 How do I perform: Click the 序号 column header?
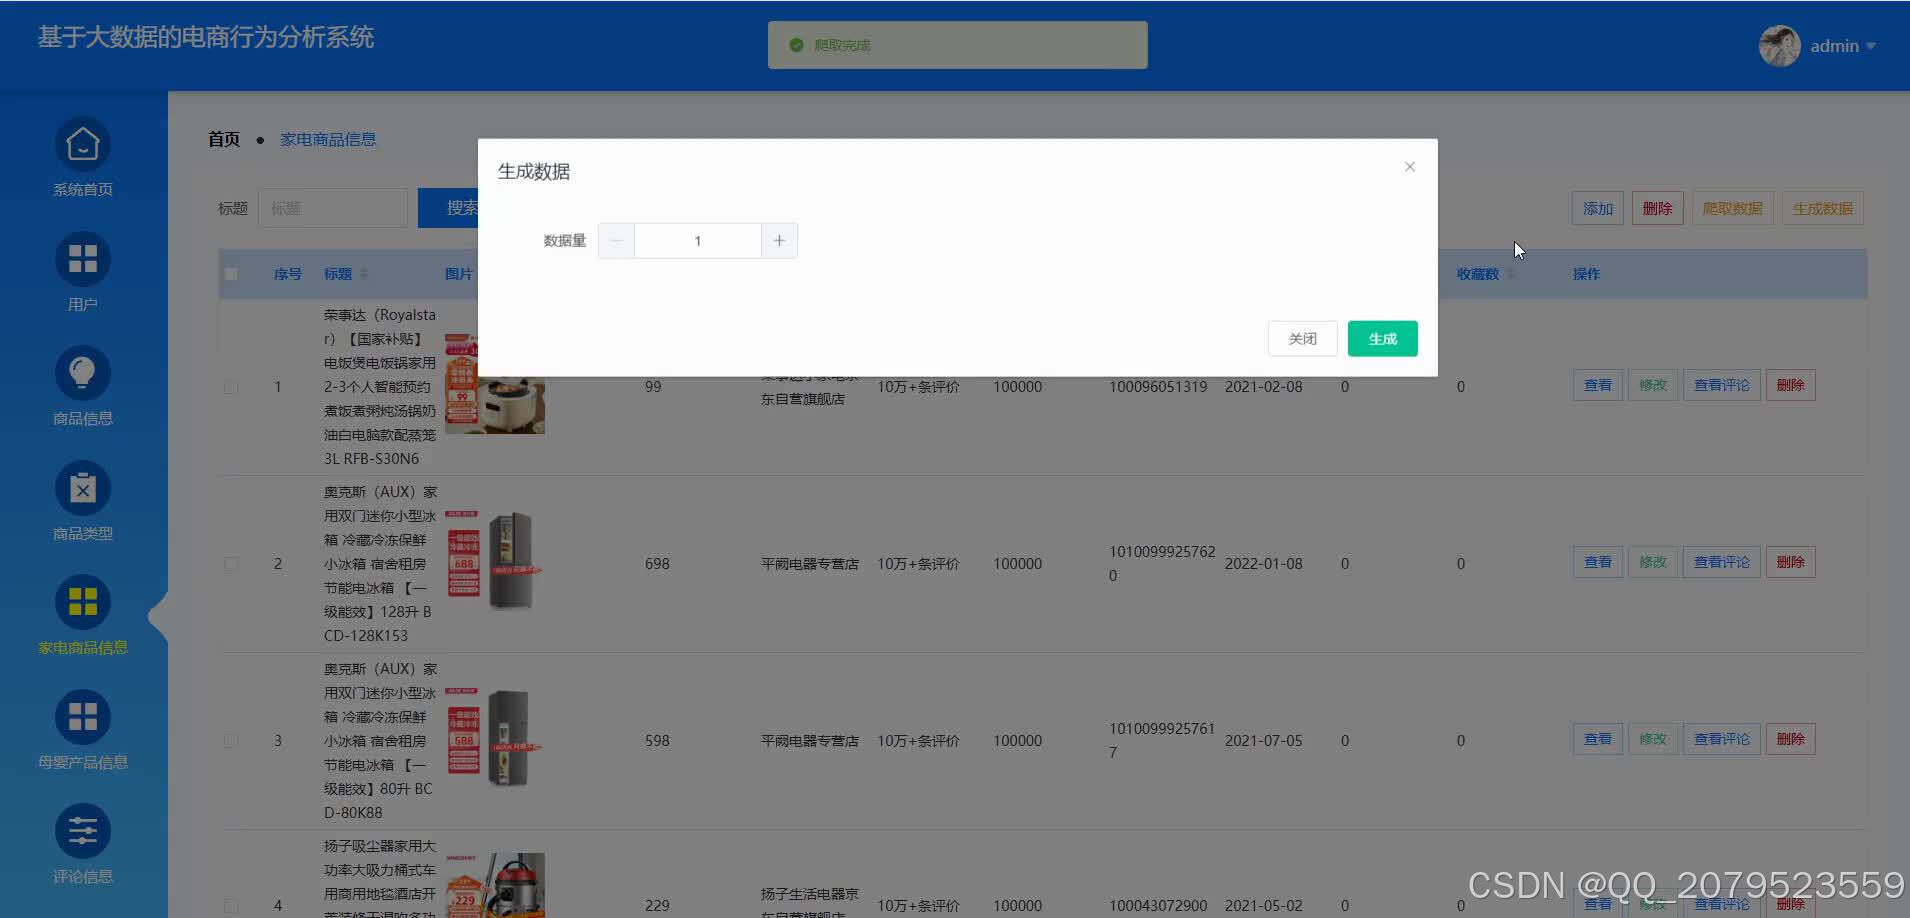click(x=287, y=274)
